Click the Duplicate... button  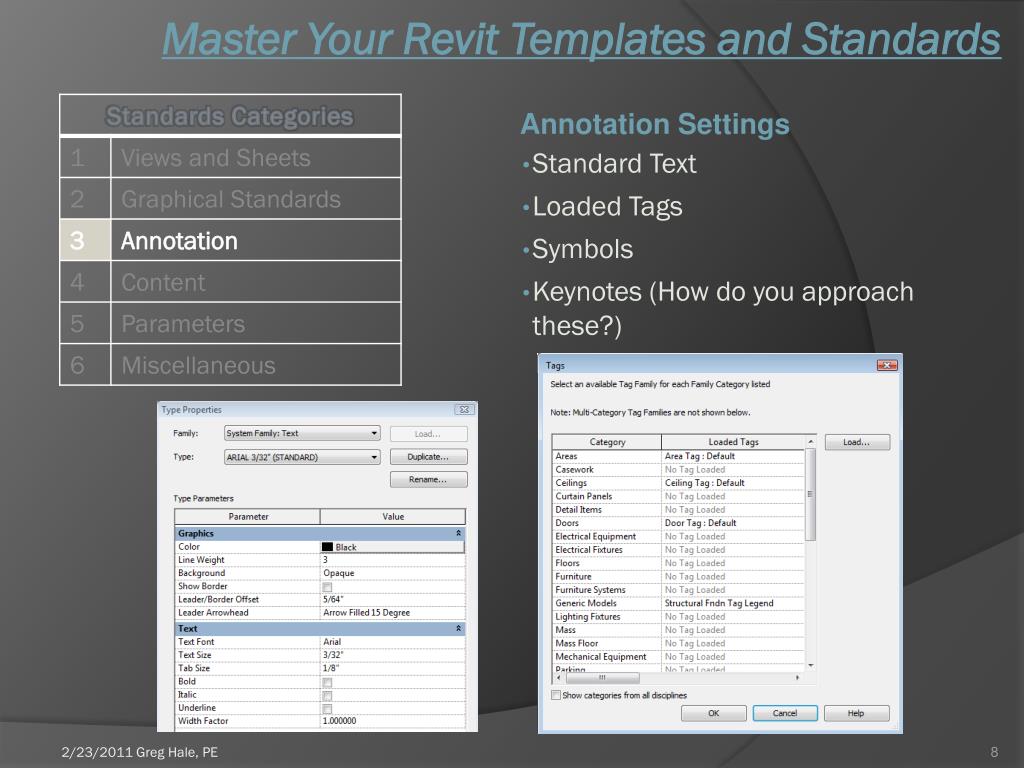pos(428,456)
